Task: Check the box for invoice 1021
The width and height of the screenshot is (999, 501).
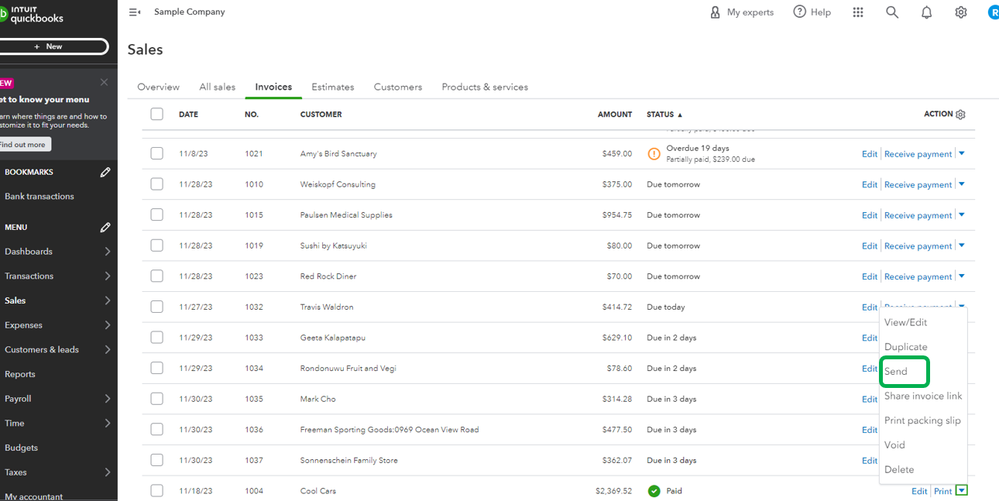Action: [x=157, y=154]
